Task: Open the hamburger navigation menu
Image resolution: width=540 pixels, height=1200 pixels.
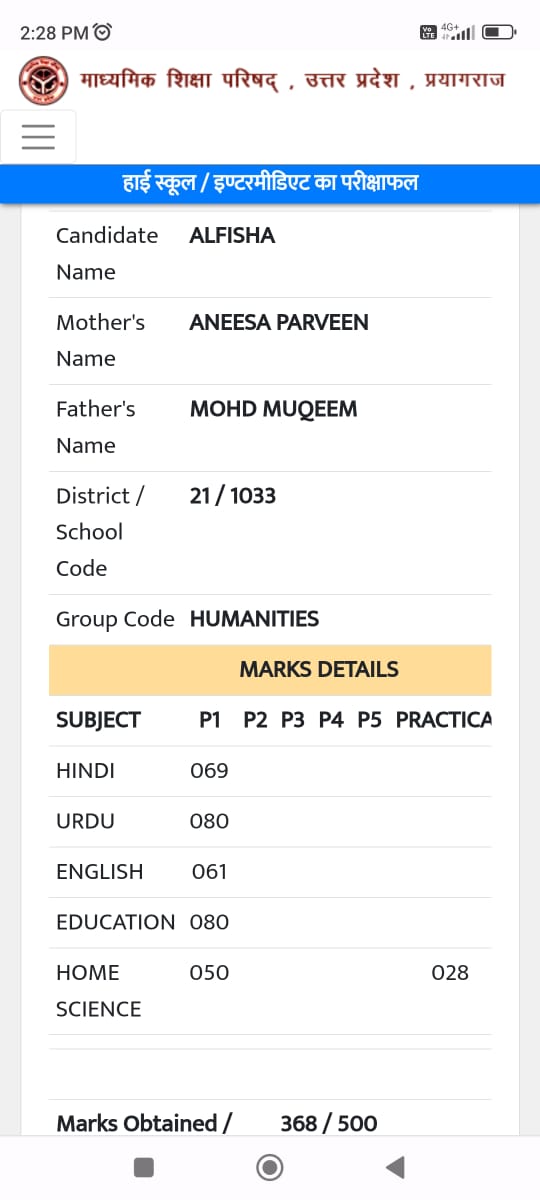Action: tap(38, 136)
